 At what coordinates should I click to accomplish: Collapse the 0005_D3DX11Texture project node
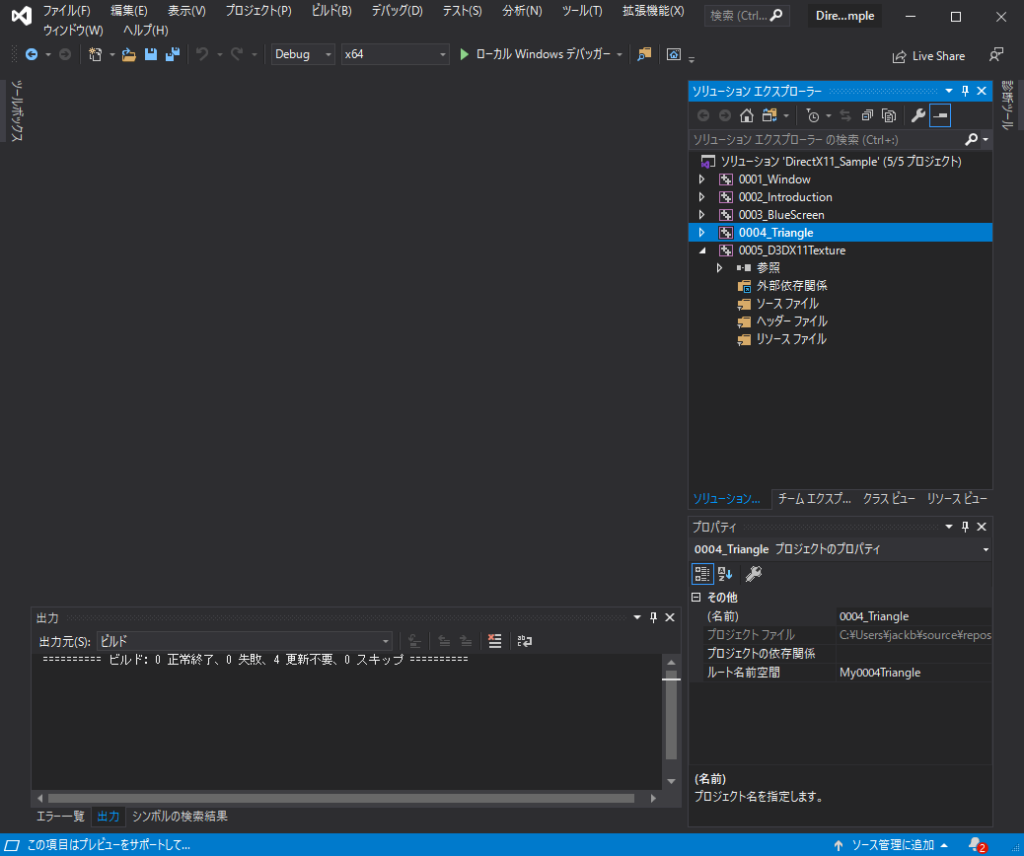point(703,250)
